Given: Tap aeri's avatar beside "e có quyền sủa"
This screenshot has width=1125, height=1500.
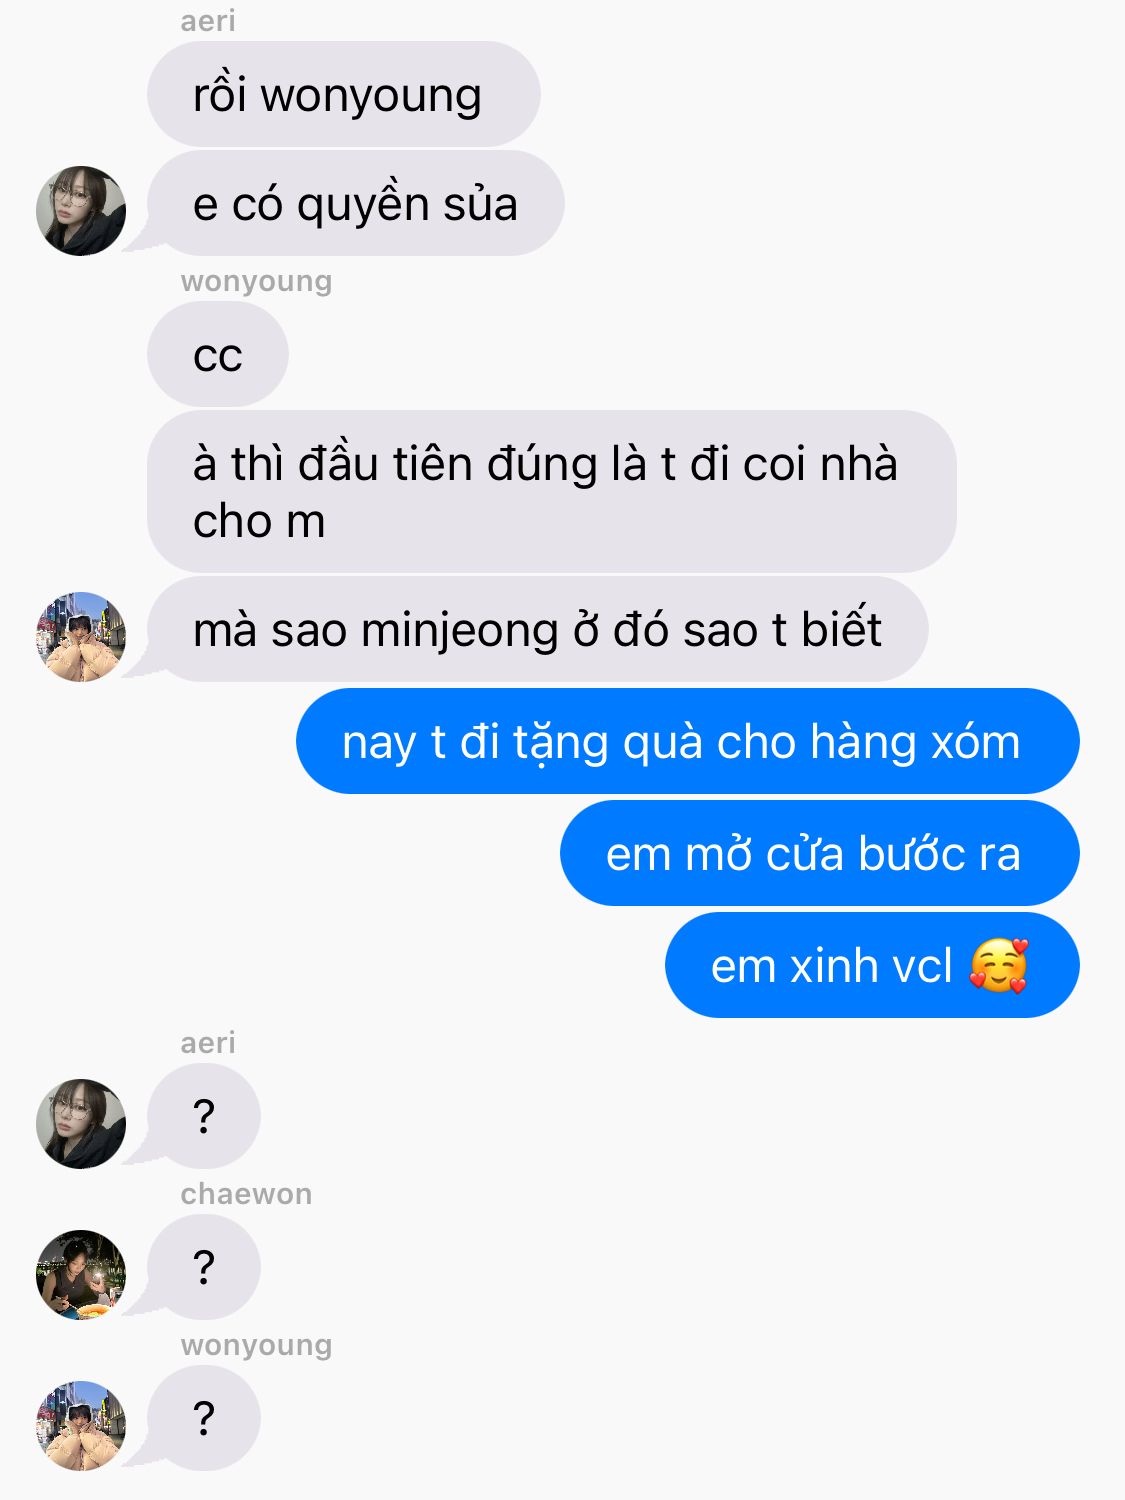Looking at the screenshot, I should tap(81, 211).
